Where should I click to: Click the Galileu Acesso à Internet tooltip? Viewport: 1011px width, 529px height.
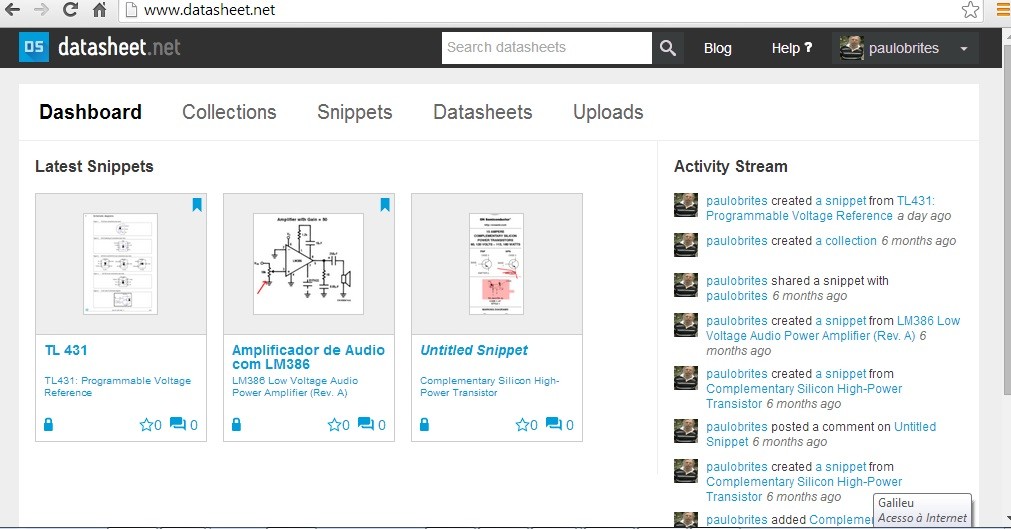click(922, 510)
